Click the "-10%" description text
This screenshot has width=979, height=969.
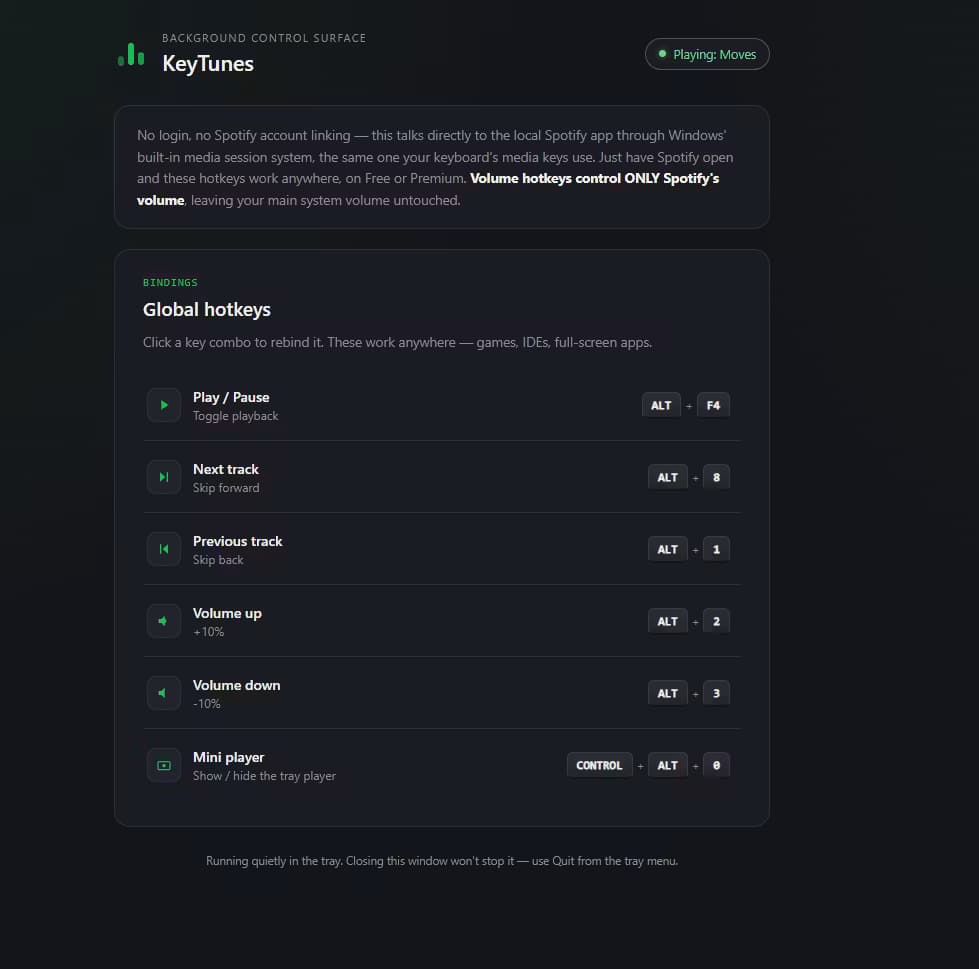point(207,704)
